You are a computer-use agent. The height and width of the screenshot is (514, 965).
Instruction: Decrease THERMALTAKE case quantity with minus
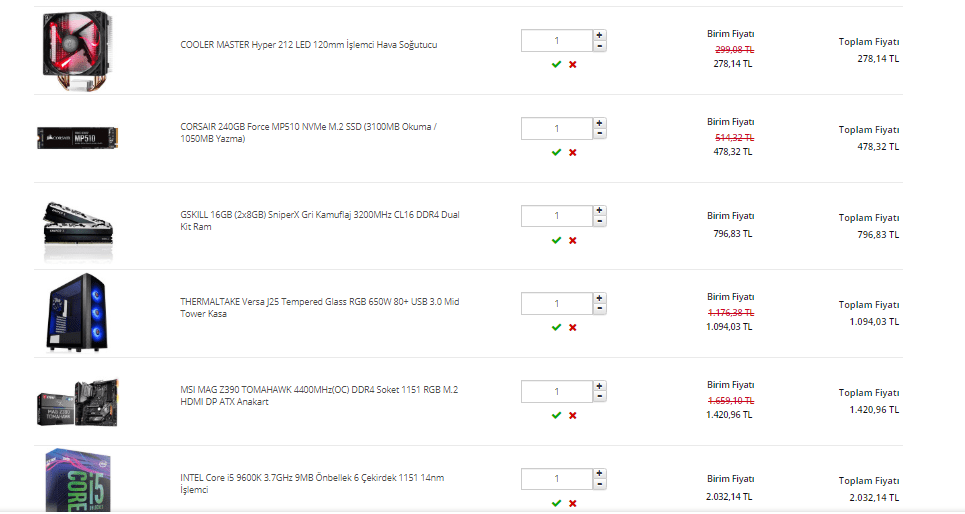[599, 309]
